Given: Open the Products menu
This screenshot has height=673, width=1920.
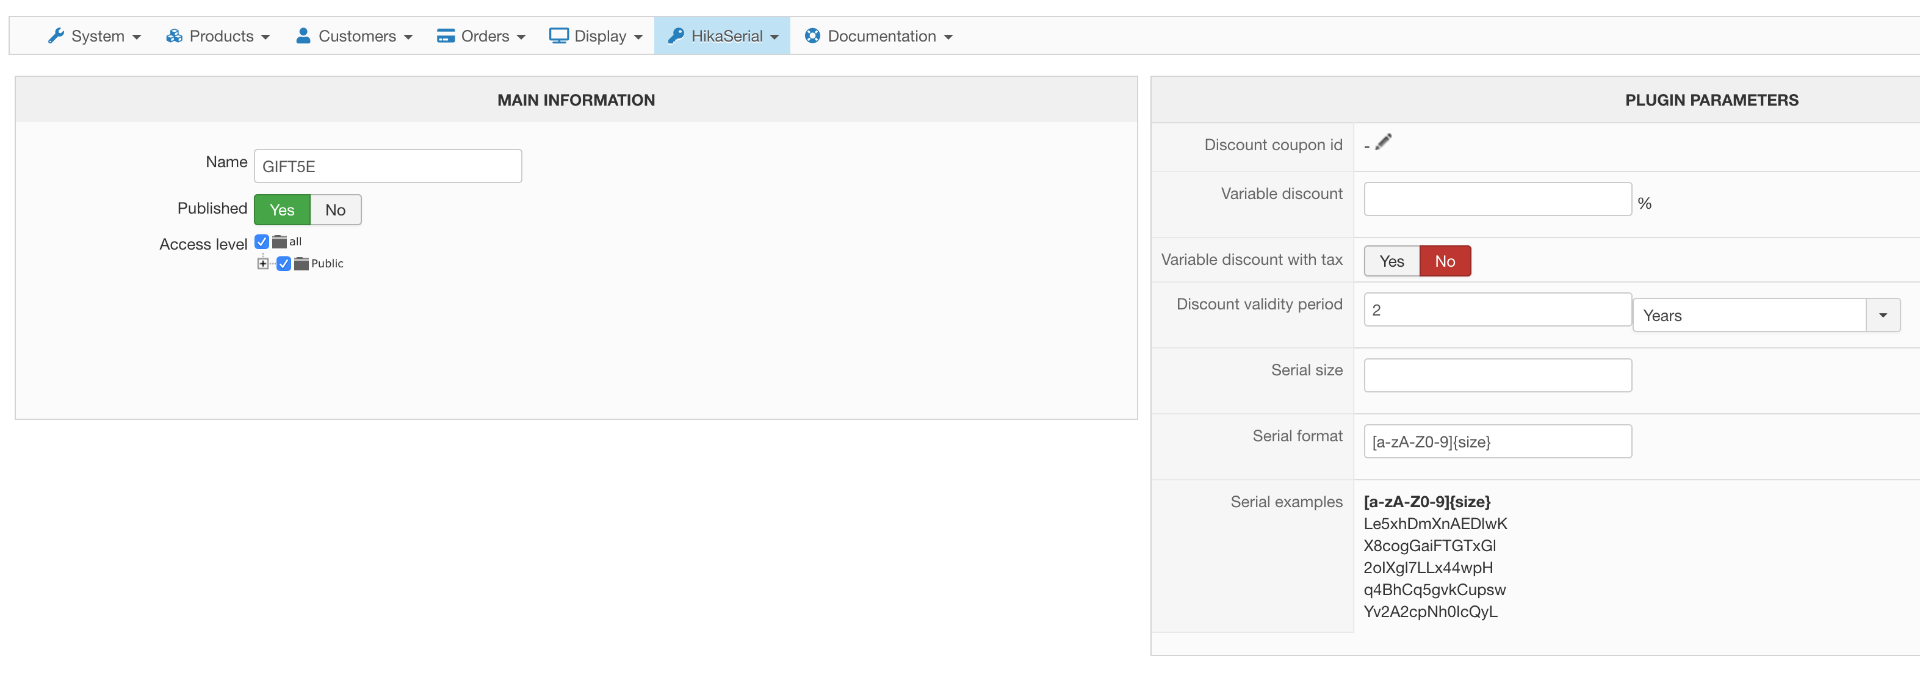Looking at the screenshot, I should coord(219,36).
